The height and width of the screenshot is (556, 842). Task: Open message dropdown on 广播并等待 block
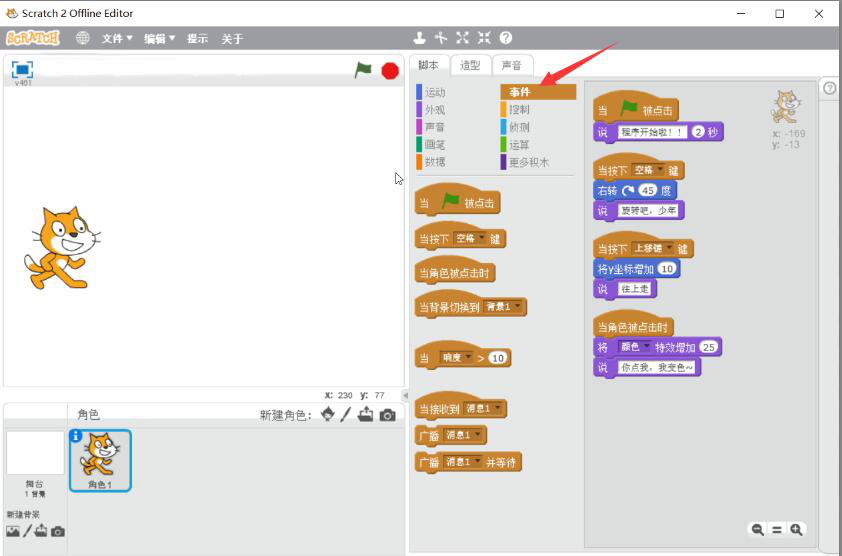[x=462, y=462]
